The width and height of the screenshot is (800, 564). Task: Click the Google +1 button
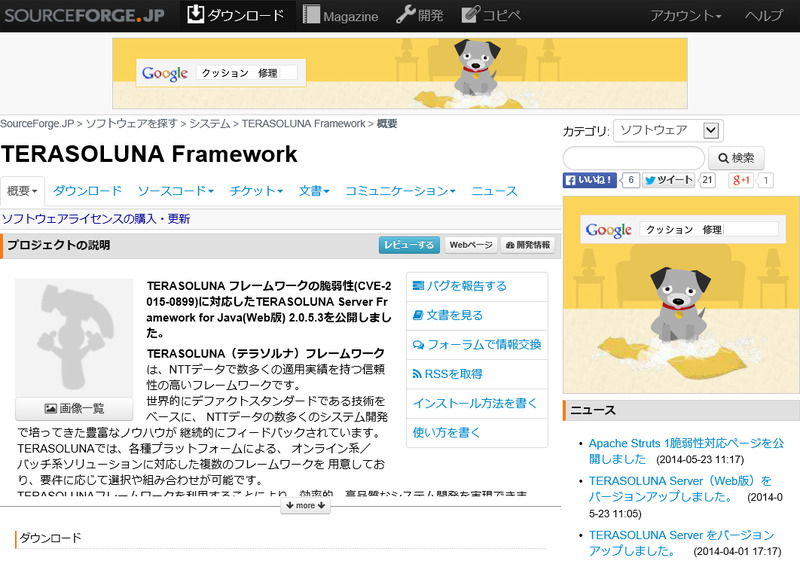(x=740, y=181)
